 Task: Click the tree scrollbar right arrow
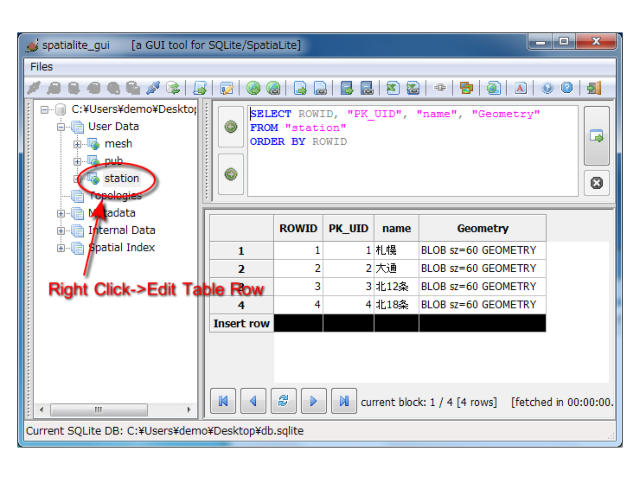point(189,409)
